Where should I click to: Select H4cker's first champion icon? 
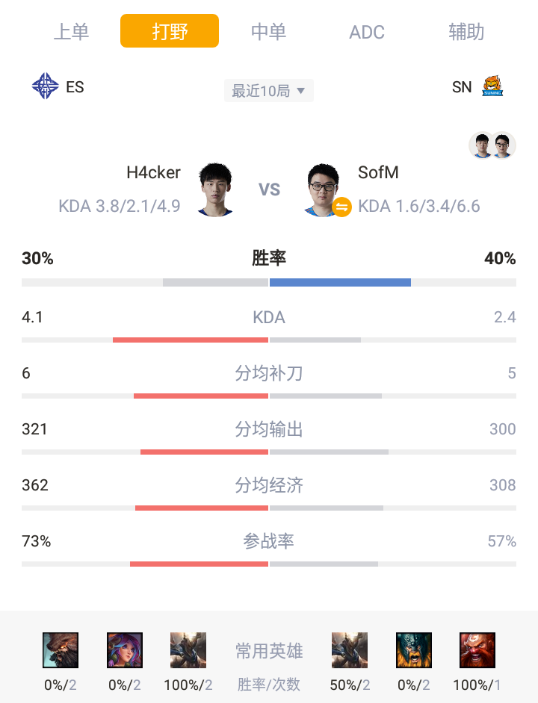click(x=61, y=650)
